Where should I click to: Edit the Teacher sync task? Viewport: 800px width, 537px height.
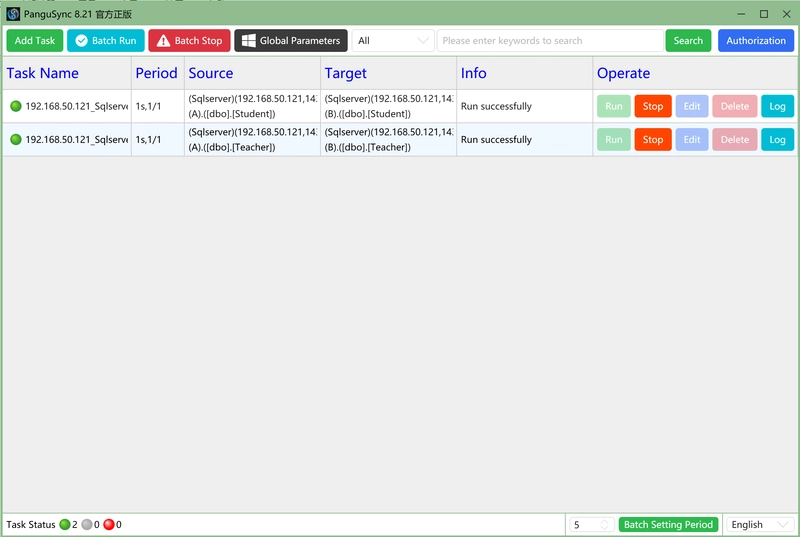point(692,139)
